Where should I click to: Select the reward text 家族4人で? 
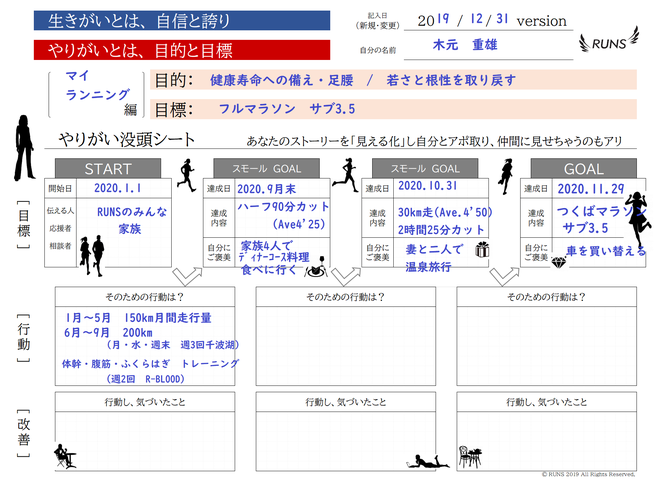266,246
